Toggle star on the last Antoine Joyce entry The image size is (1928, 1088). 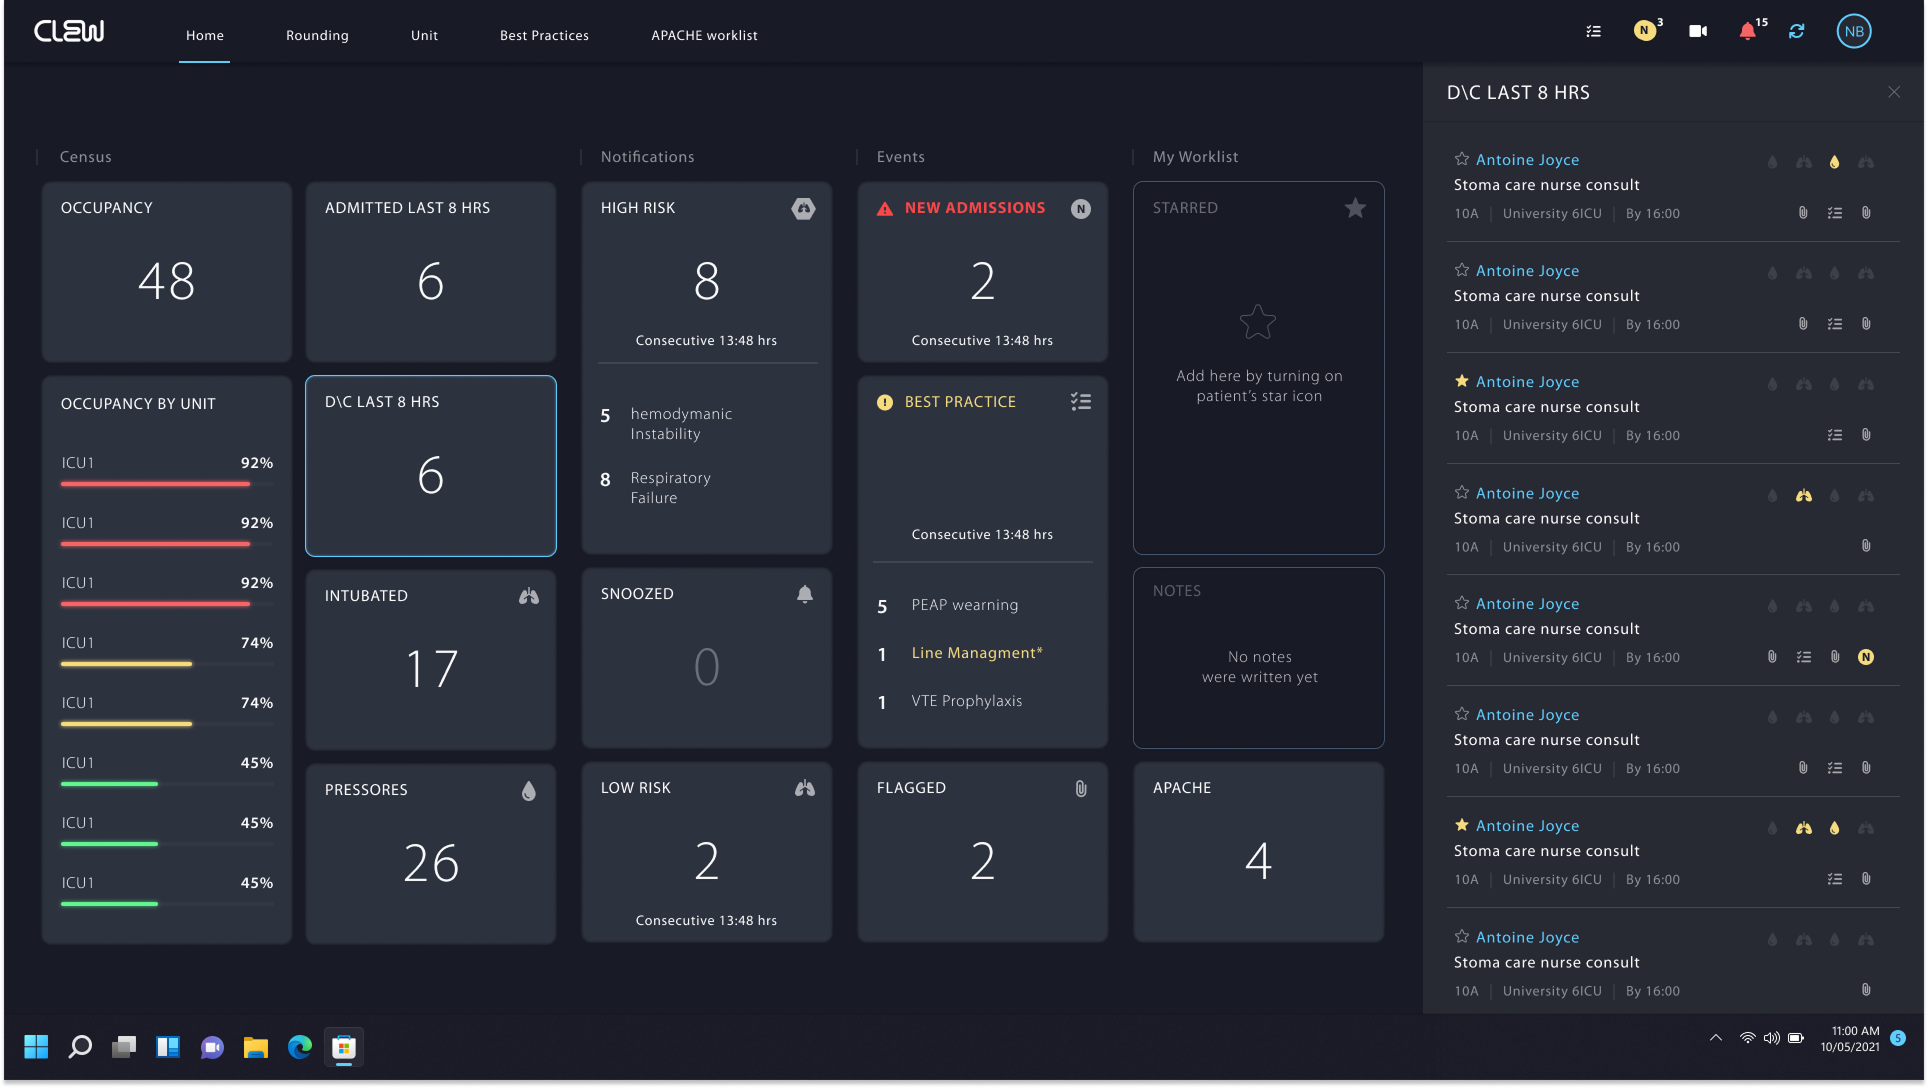click(x=1461, y=937)
